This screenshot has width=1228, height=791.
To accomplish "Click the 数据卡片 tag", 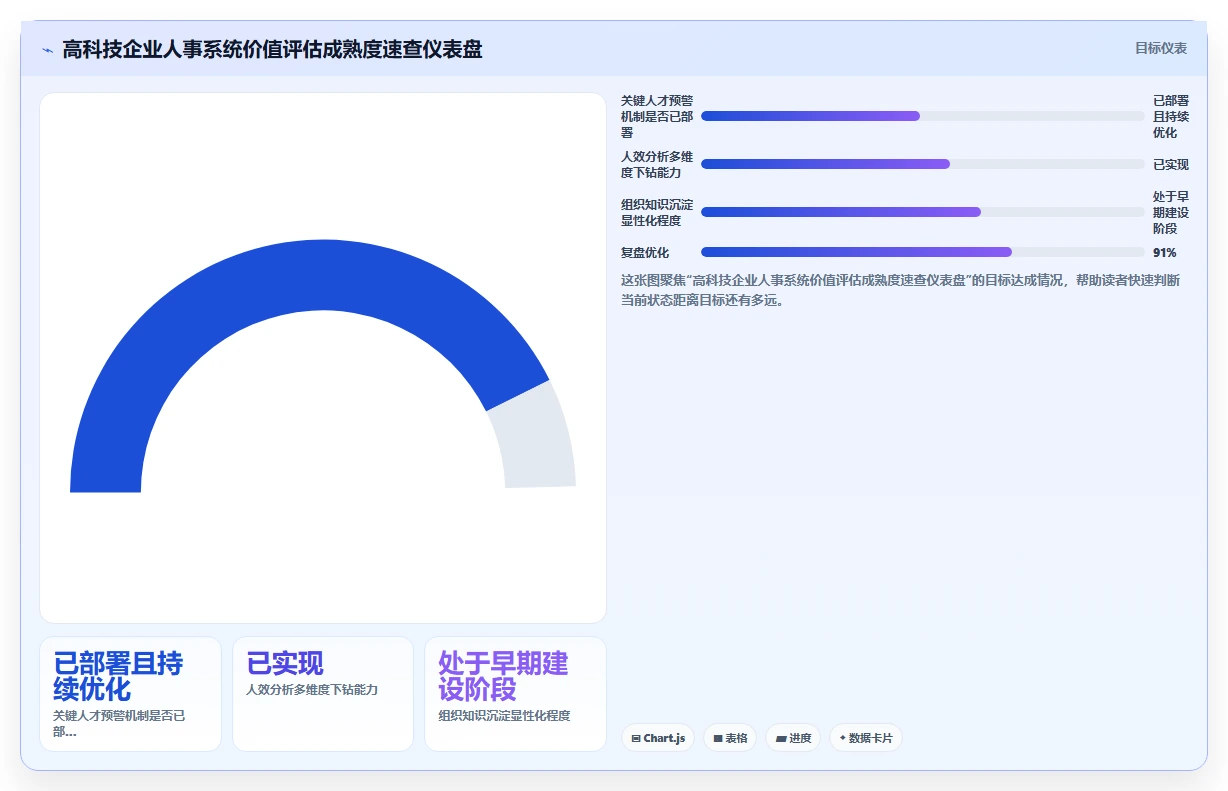I will coord(865,738).
